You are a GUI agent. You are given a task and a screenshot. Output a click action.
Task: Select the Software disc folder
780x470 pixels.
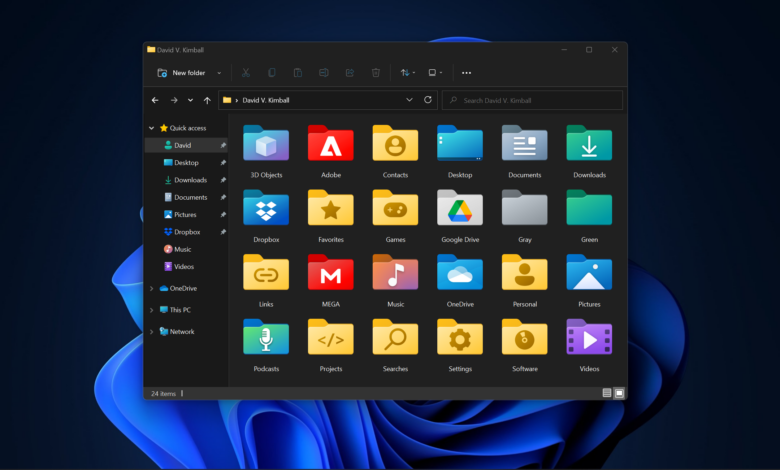point(525,337)
